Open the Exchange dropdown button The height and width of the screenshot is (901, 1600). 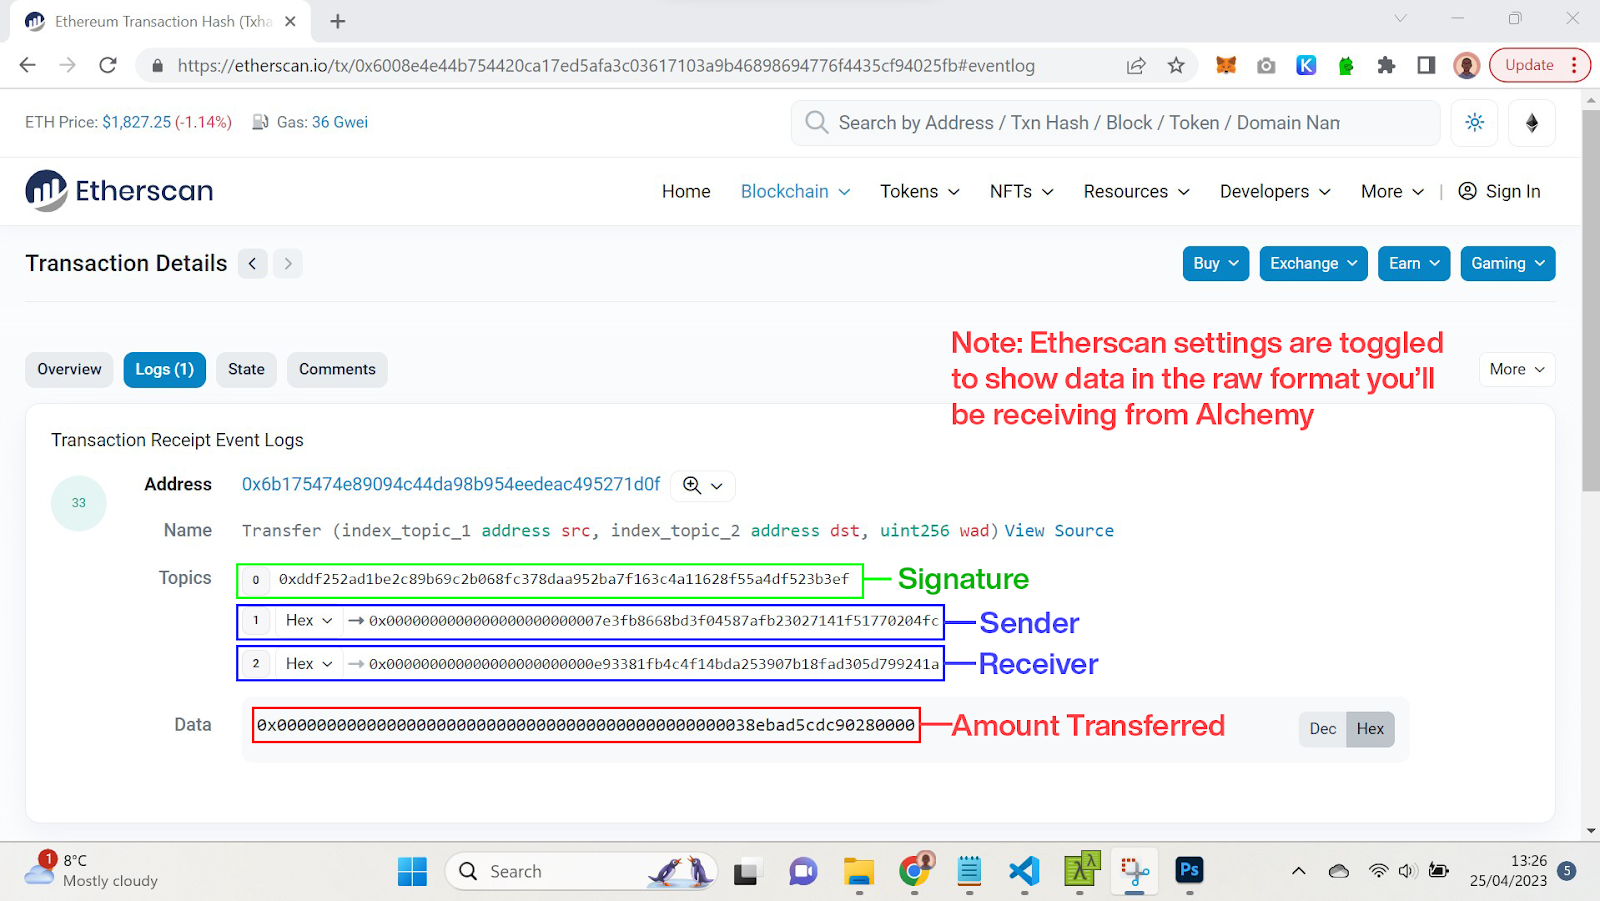point(1313,264)
